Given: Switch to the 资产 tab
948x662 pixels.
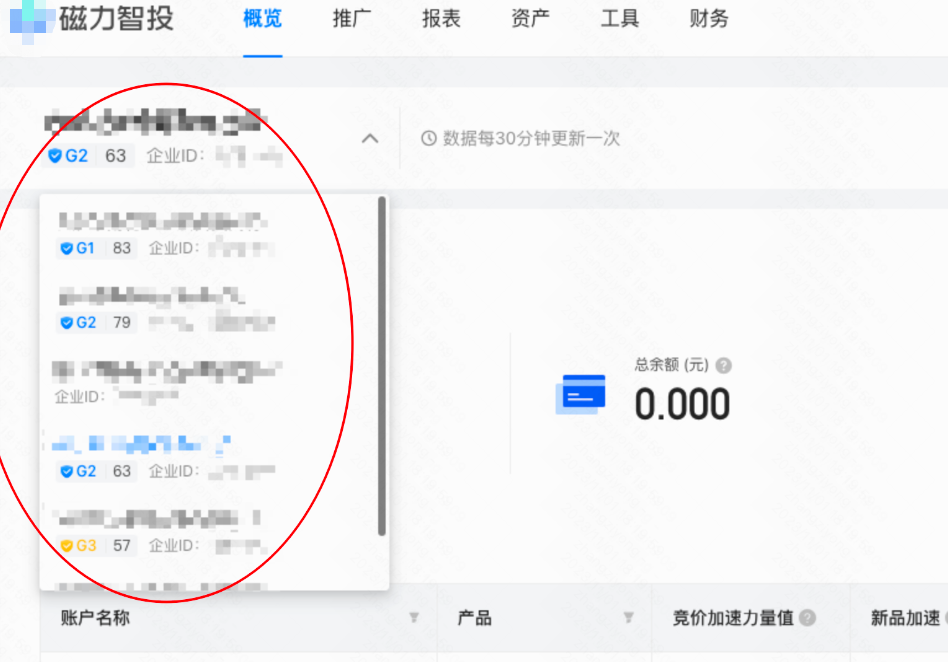Looking at the screenshot, I should pos(529,19).
